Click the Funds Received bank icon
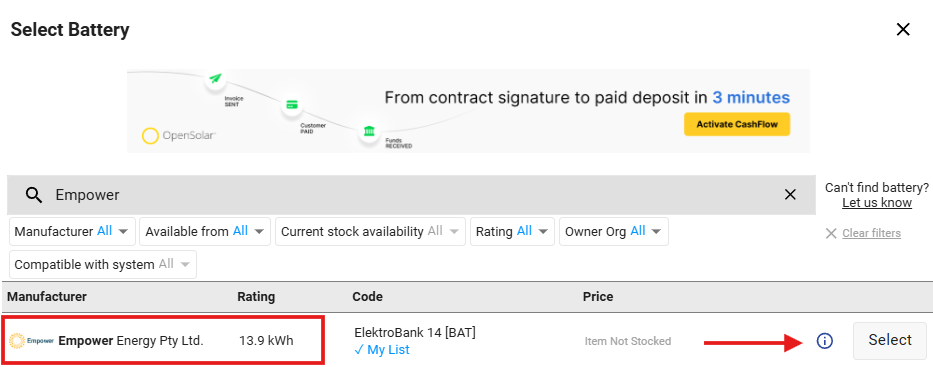Screen dimensions: 933x367 click(369, 131)
